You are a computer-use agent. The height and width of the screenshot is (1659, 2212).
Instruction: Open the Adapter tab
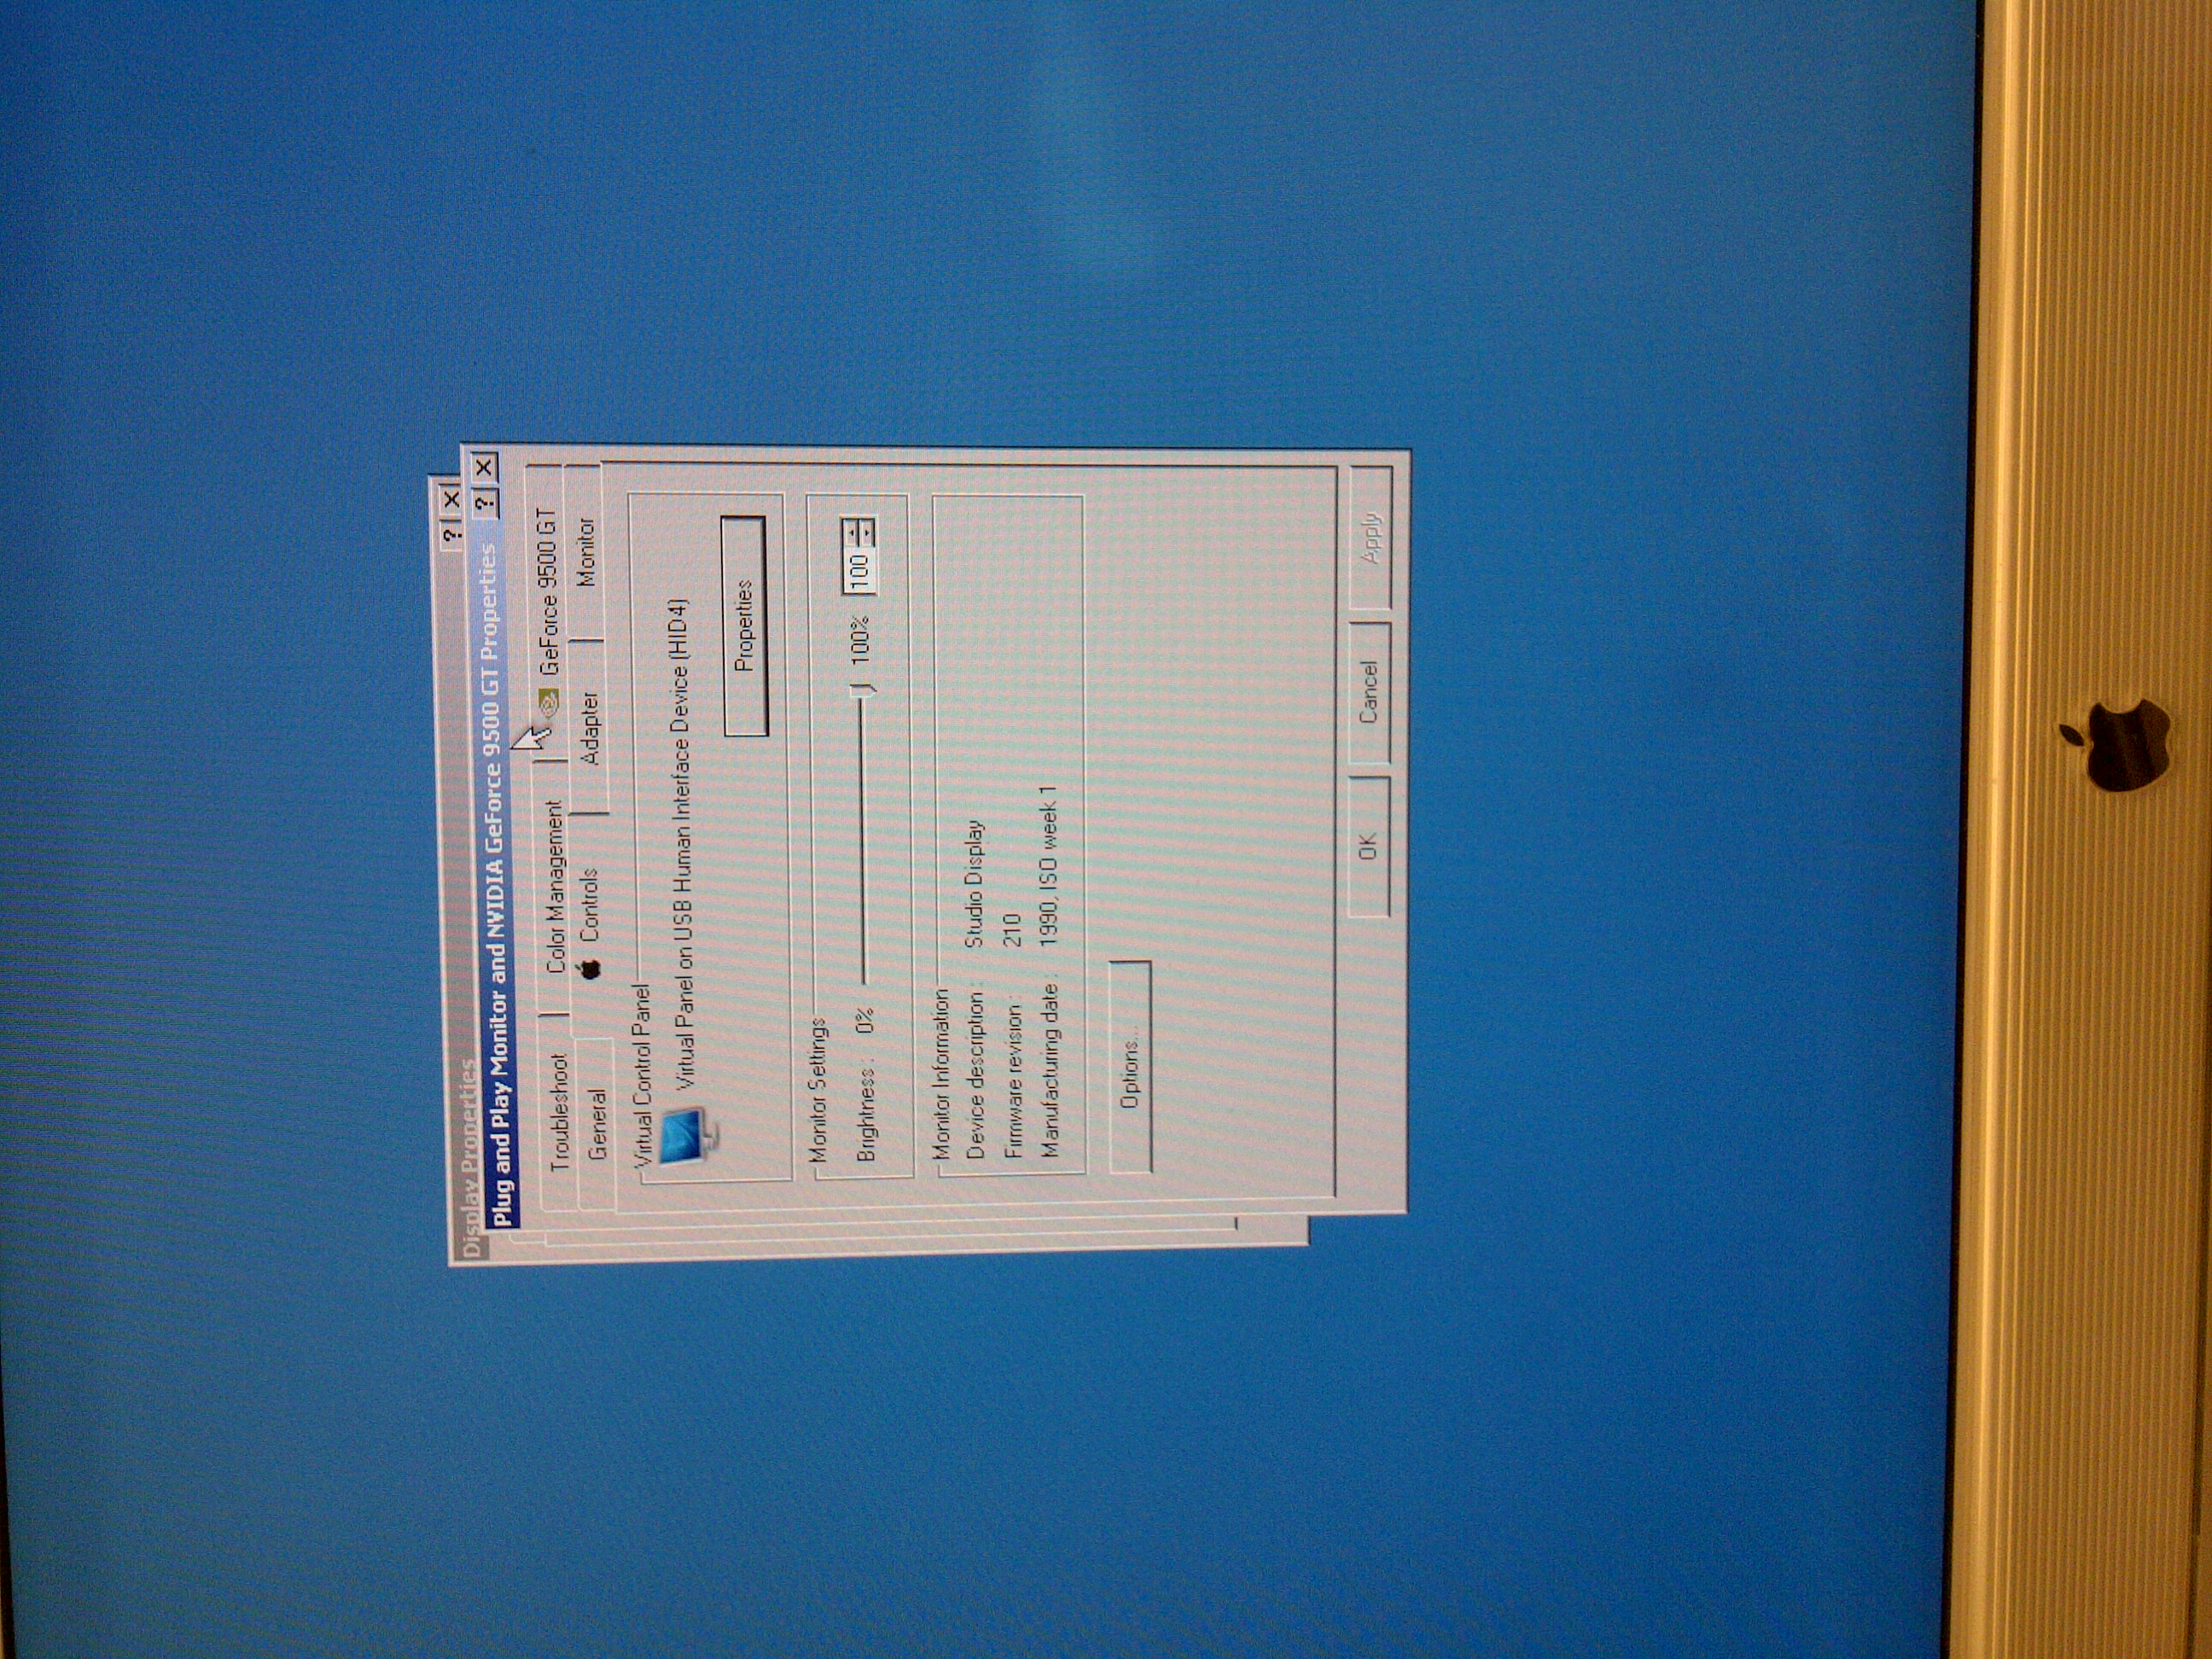click(x=587, y=729)
